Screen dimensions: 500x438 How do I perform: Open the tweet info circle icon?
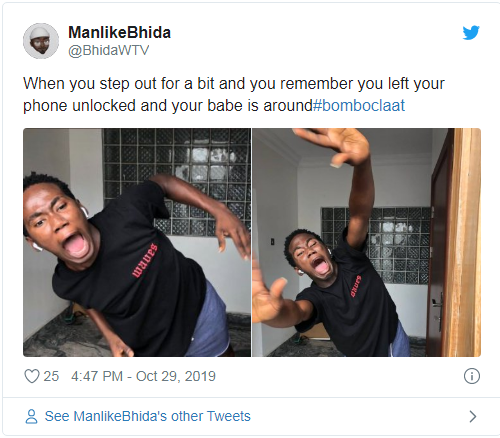[x=472, y=376]
